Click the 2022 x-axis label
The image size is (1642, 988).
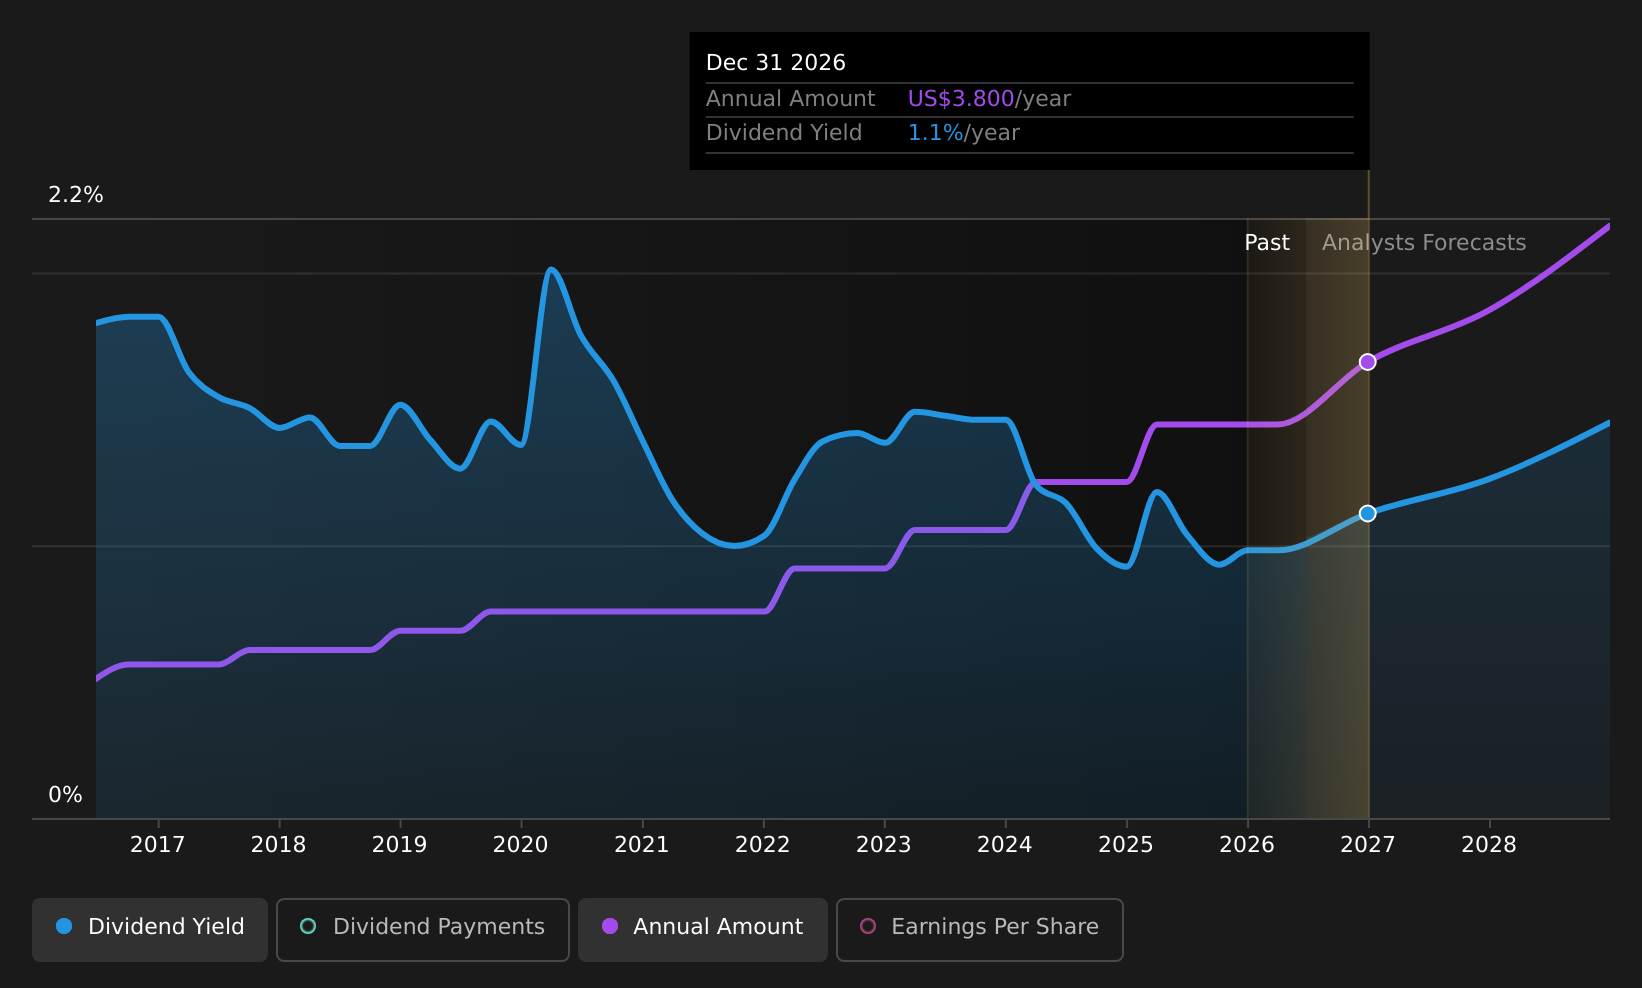763,845
